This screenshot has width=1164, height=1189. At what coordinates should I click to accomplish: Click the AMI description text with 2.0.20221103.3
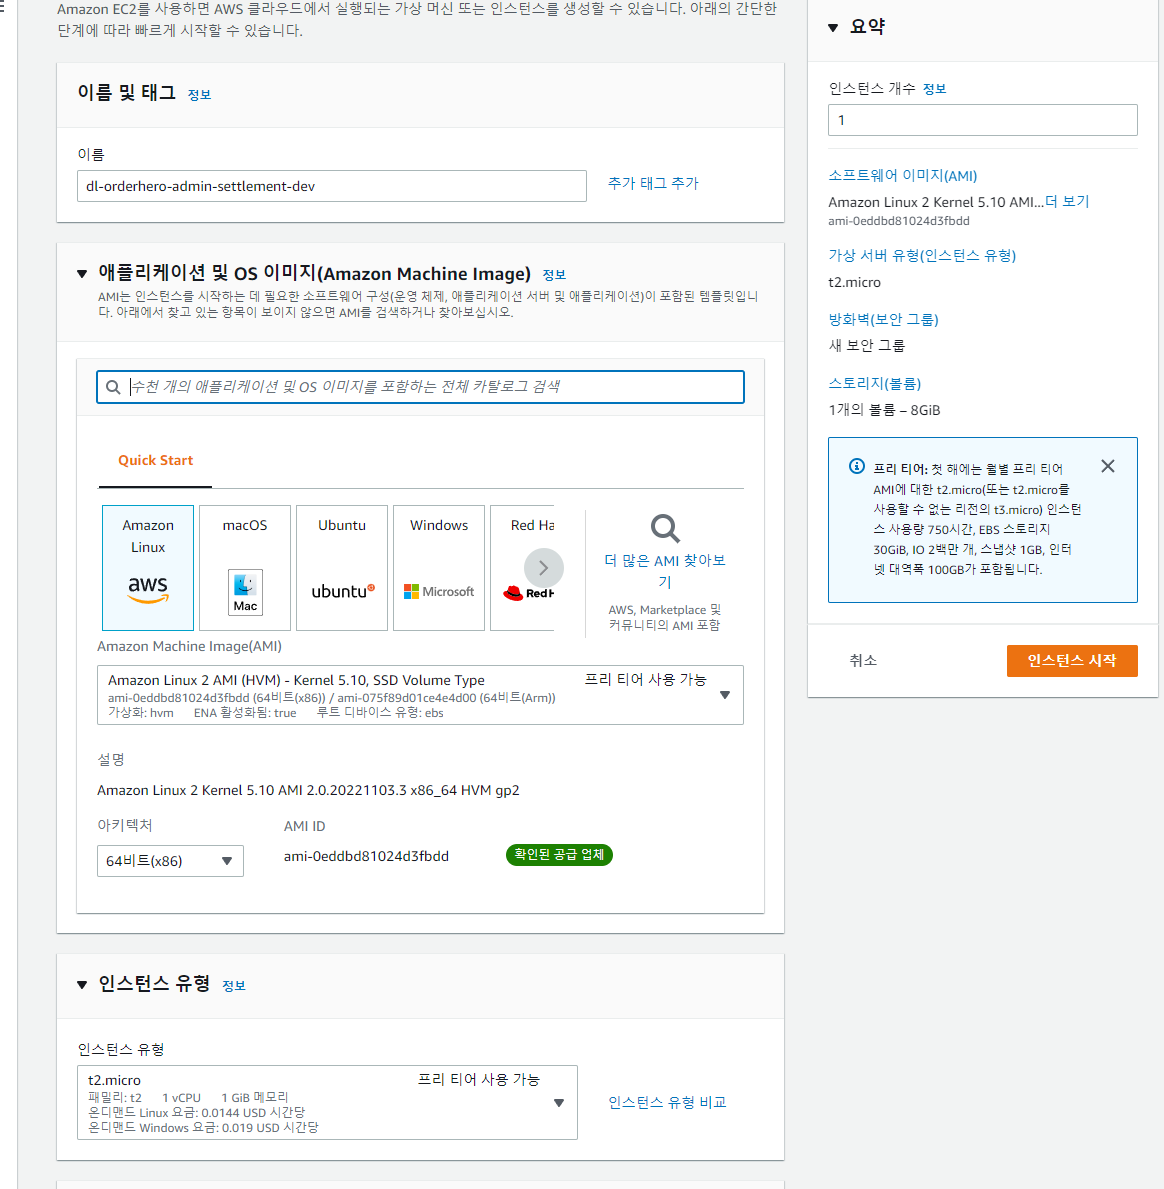308,790
